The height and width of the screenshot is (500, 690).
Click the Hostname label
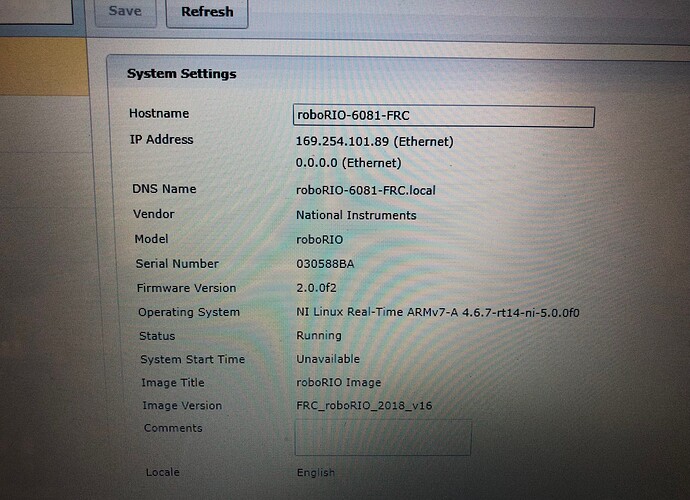pos(159,114)
